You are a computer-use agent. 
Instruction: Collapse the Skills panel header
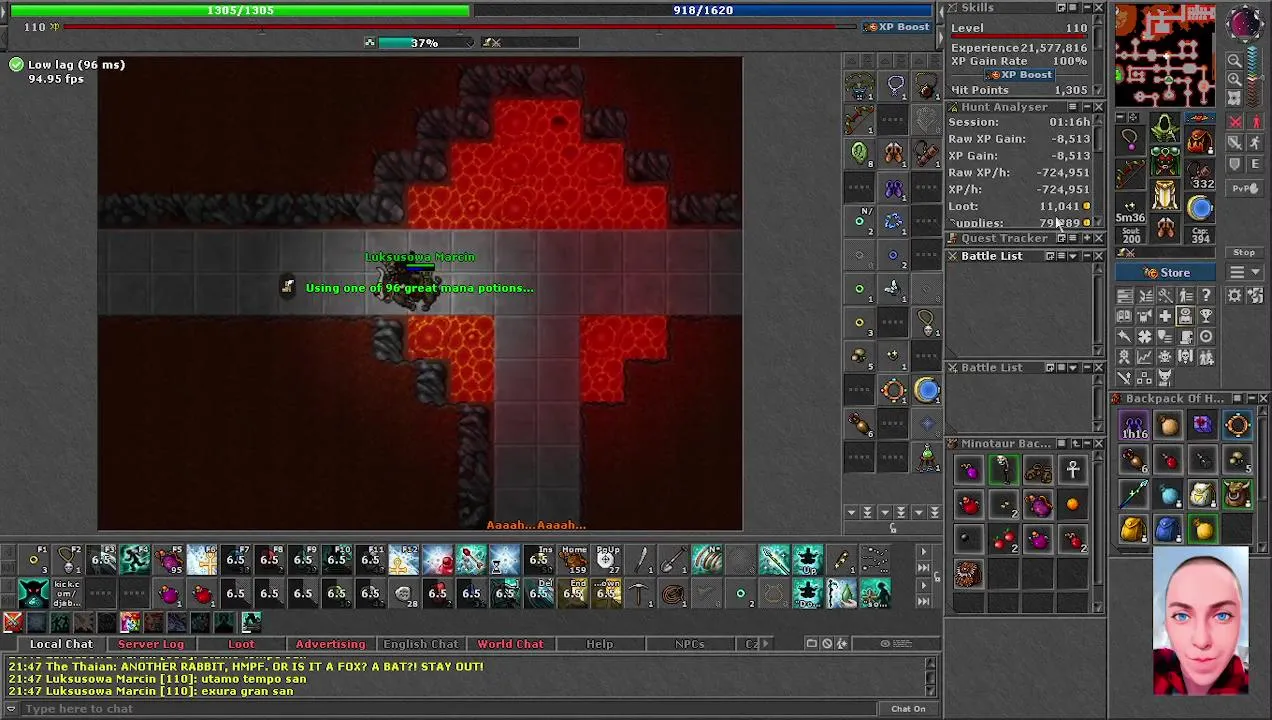[1085, 8]
